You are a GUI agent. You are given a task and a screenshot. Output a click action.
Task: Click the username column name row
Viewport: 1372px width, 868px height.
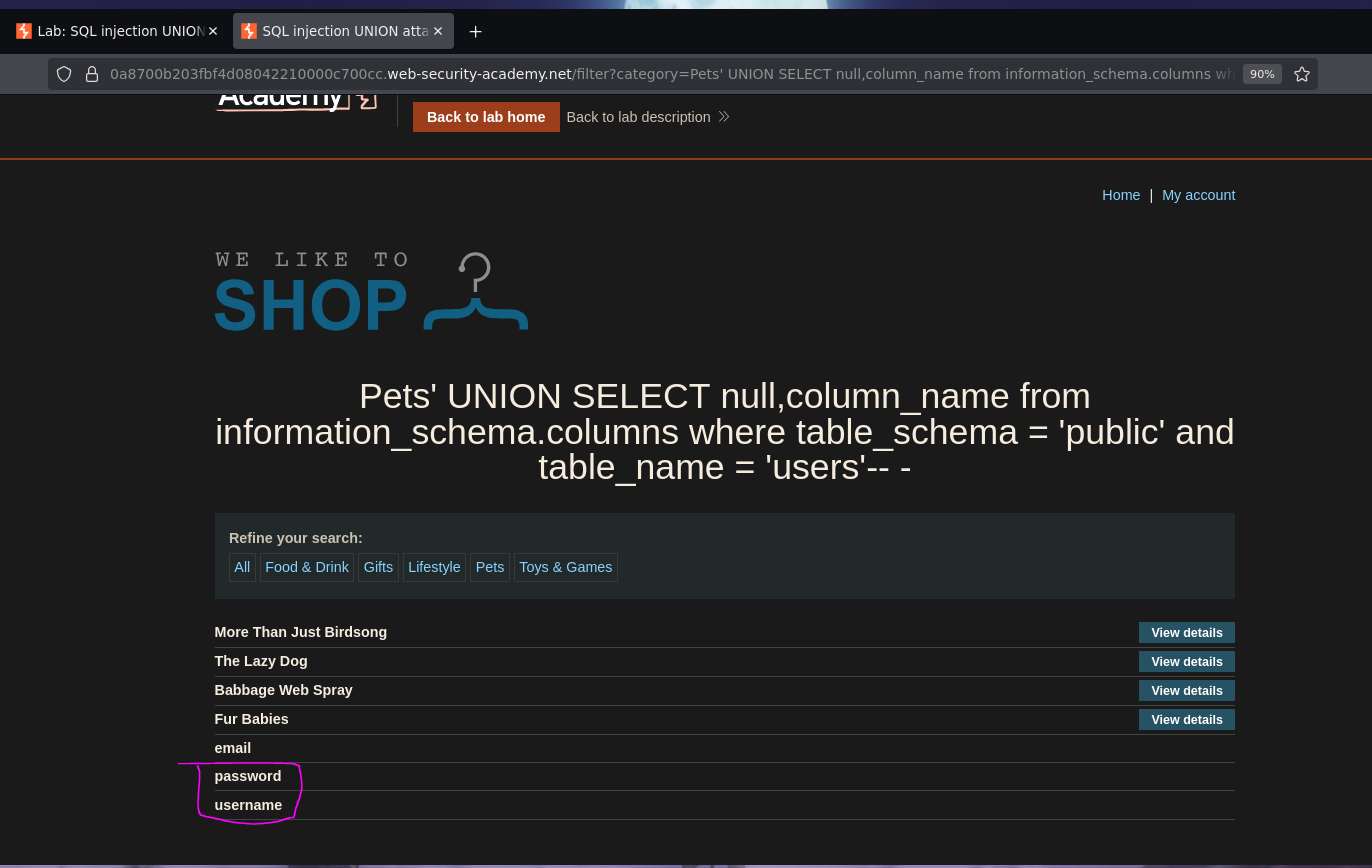[725, 805]
